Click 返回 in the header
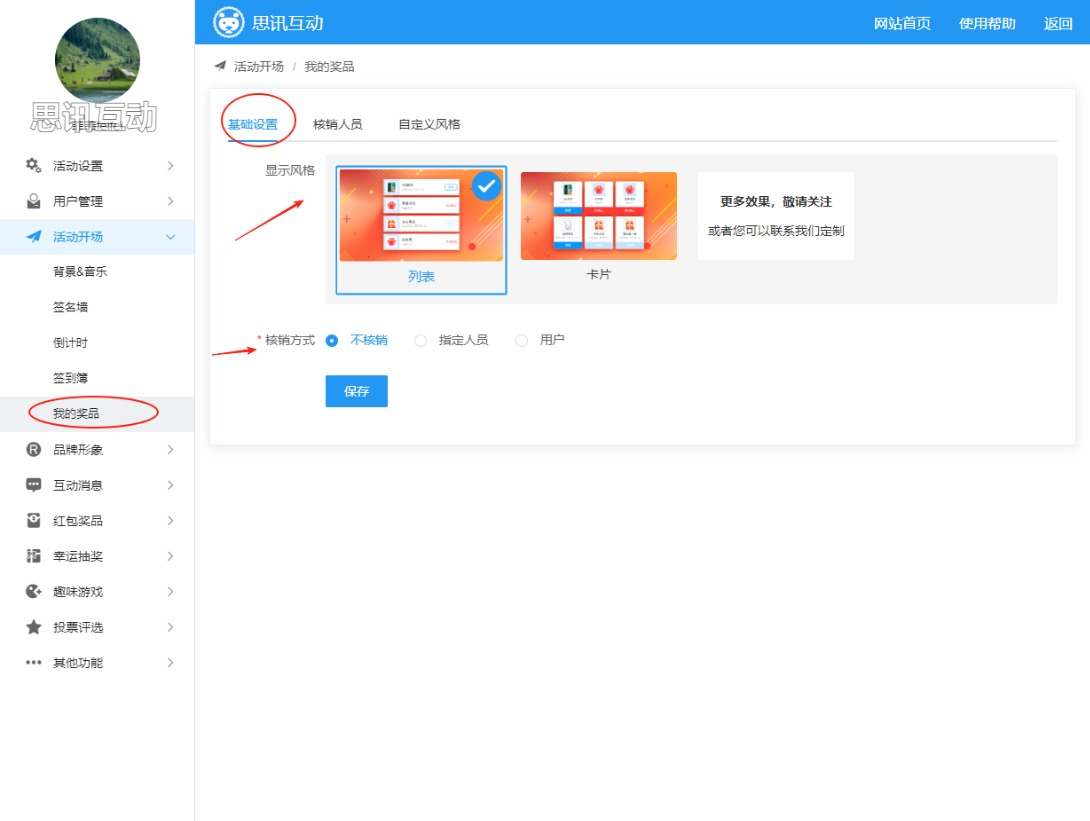Viewport: 1090px width, 821px height. (1058, 24)
